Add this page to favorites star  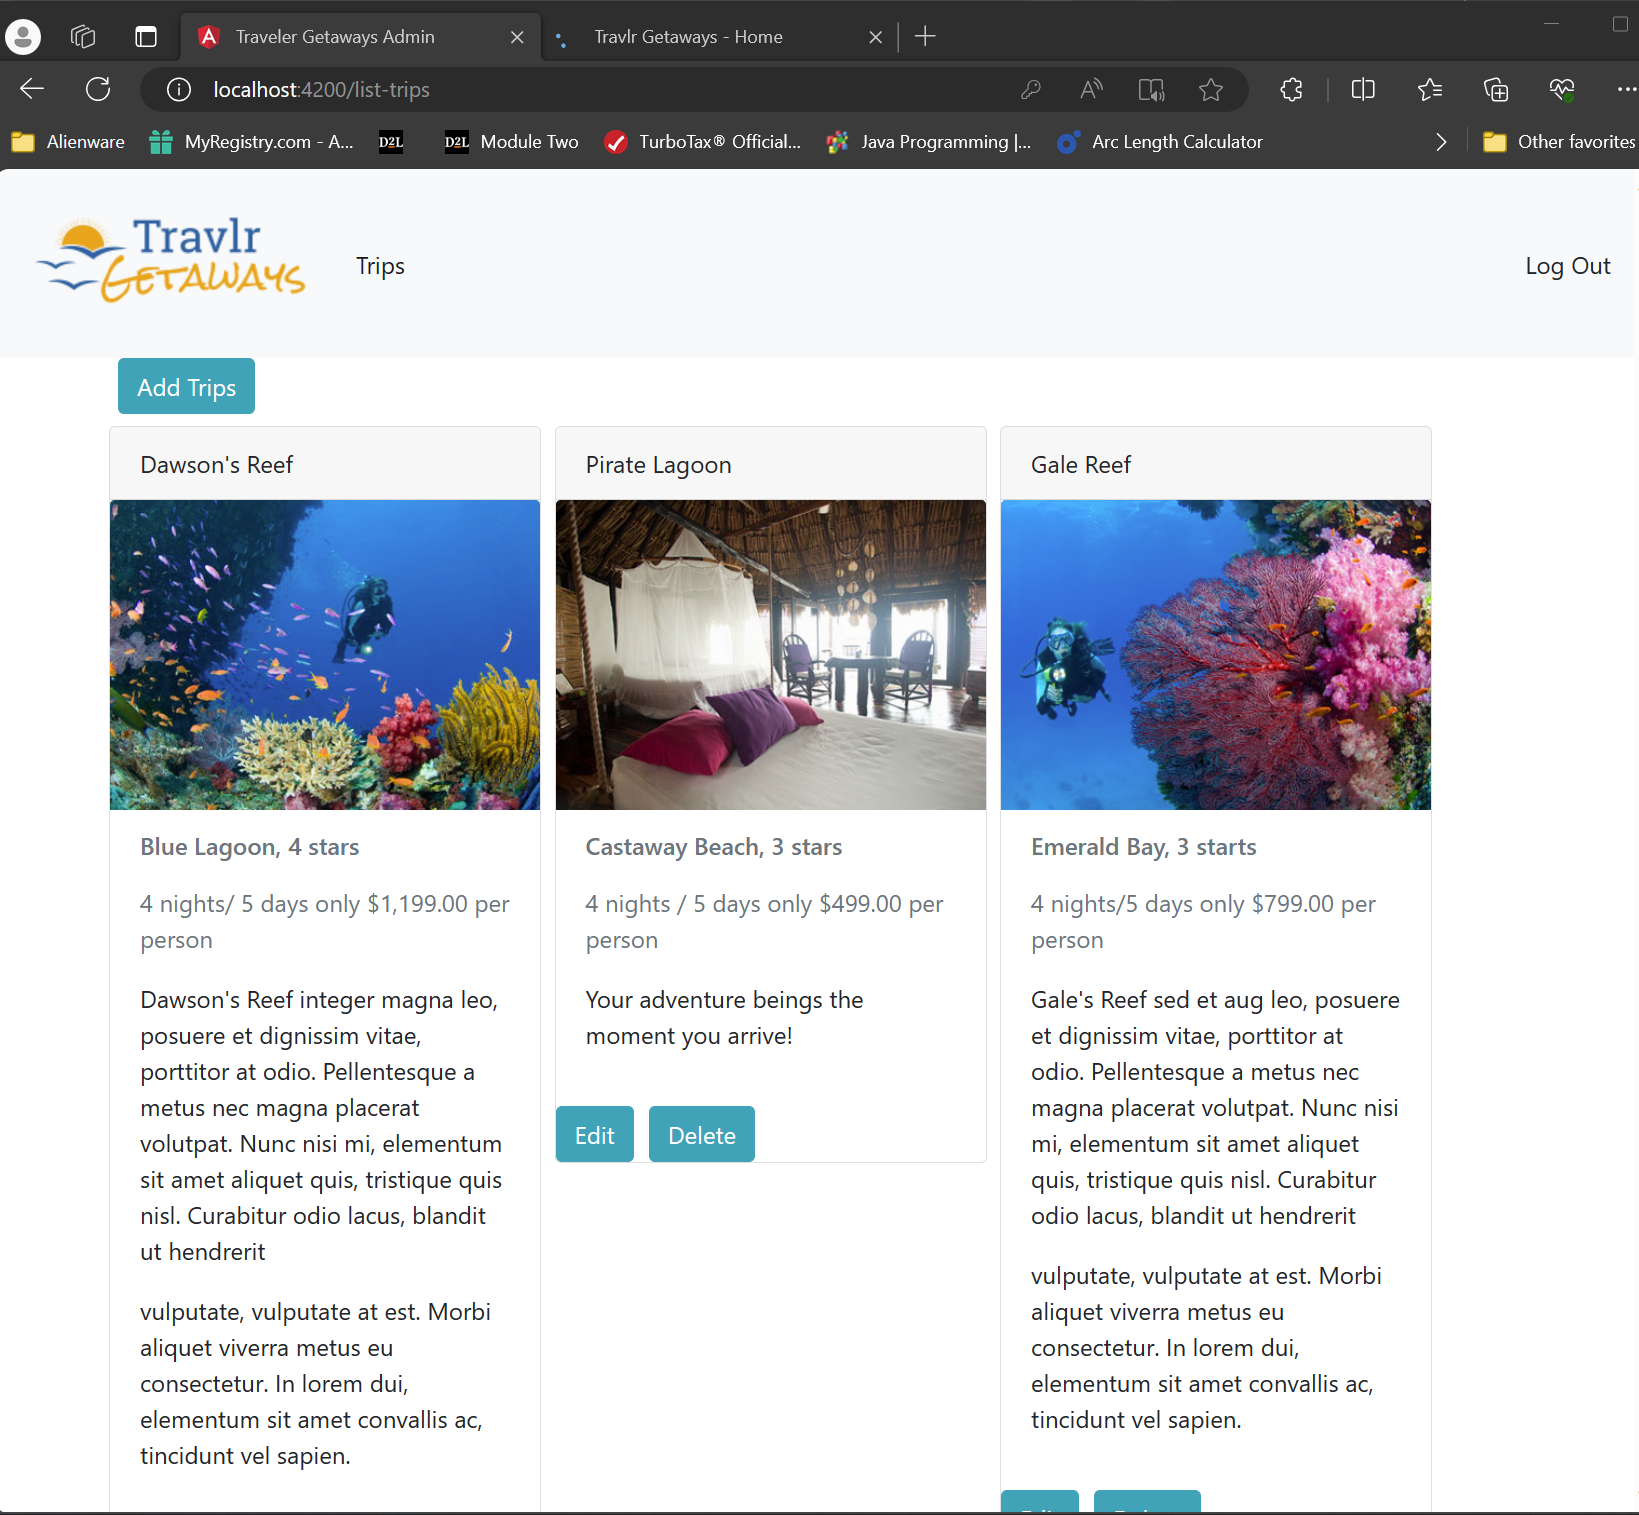tap(1211, 90)
